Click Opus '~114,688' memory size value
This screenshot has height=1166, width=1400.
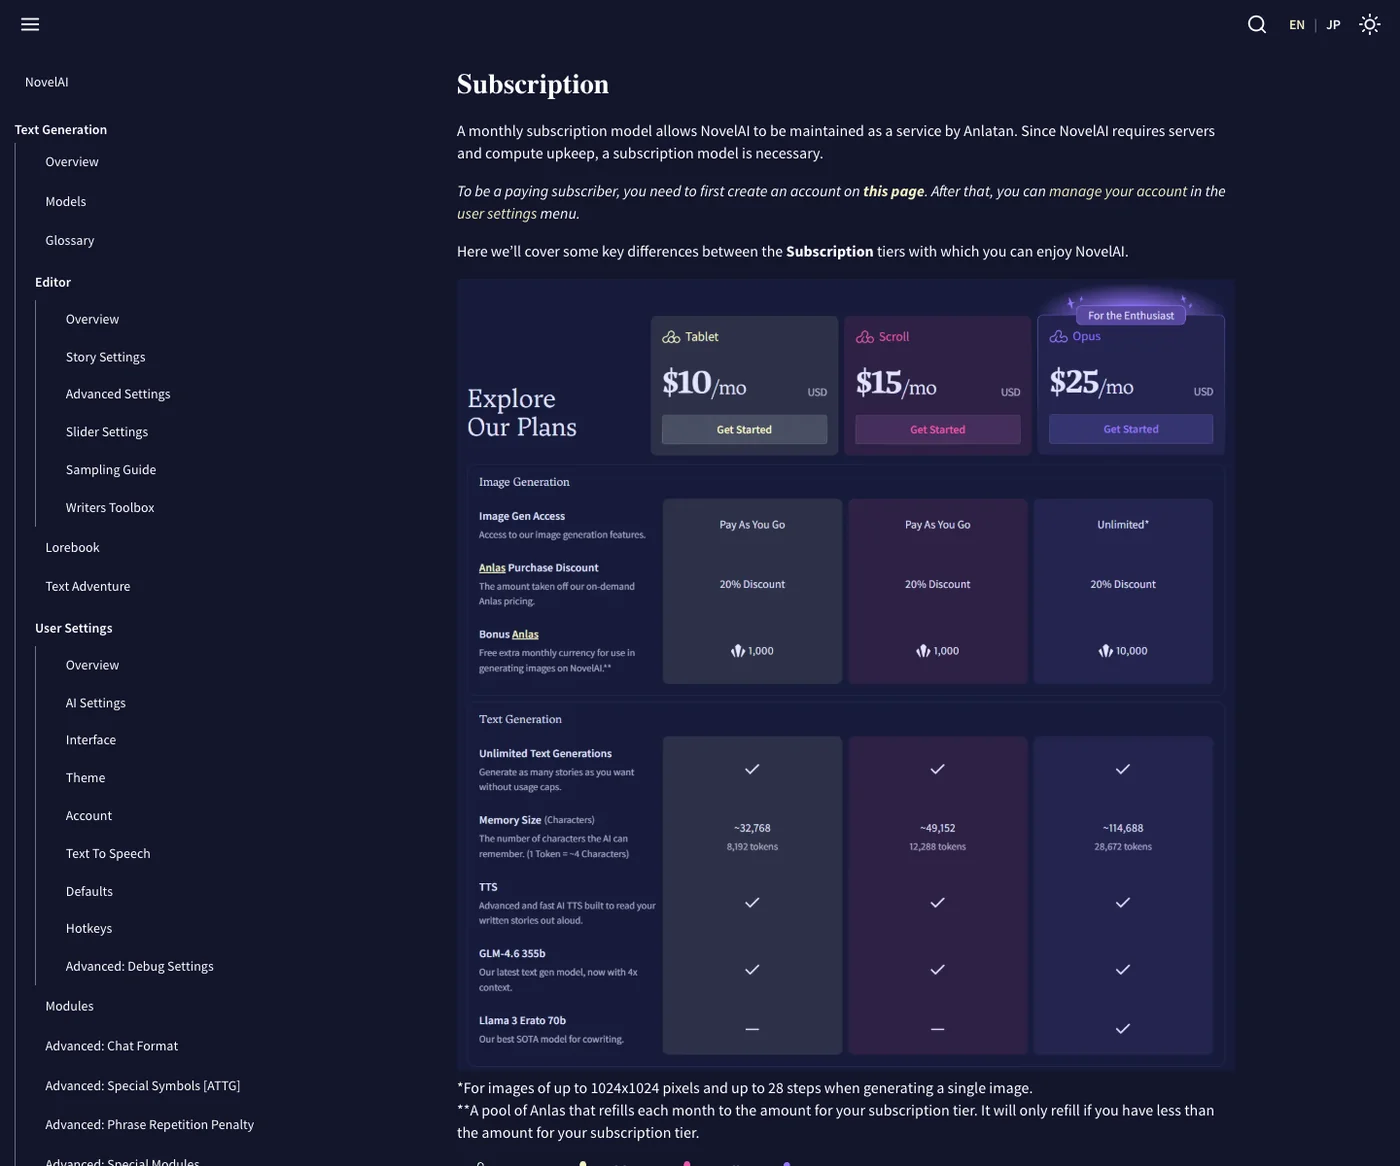click(x=1123, y=829)
